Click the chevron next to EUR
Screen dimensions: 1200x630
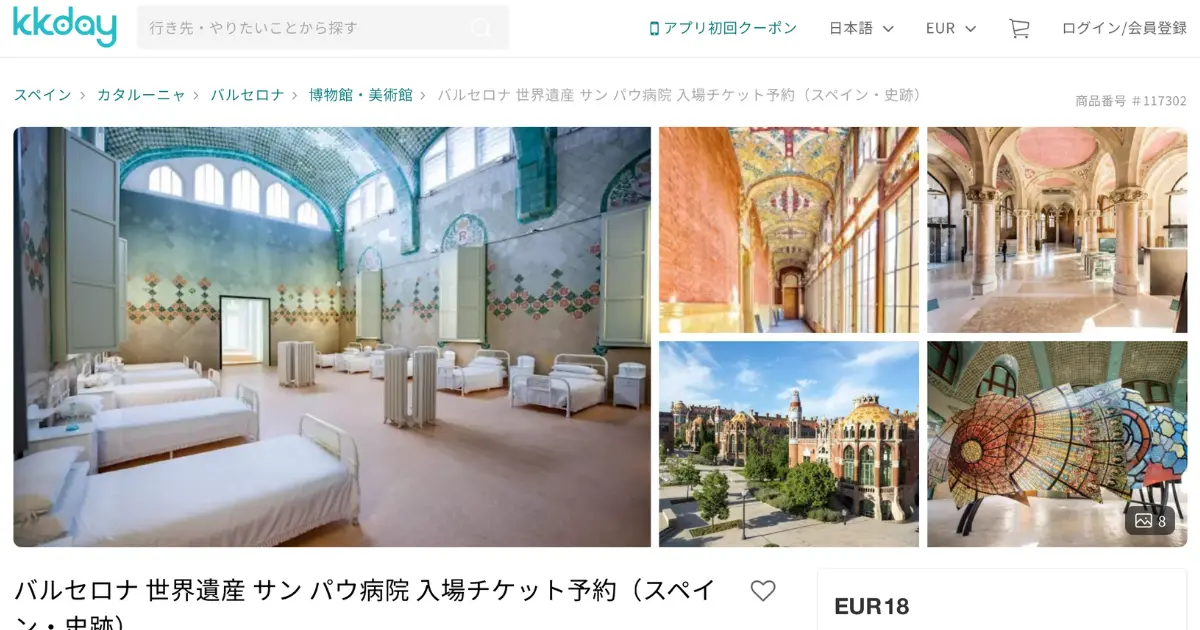click(970, 29)
